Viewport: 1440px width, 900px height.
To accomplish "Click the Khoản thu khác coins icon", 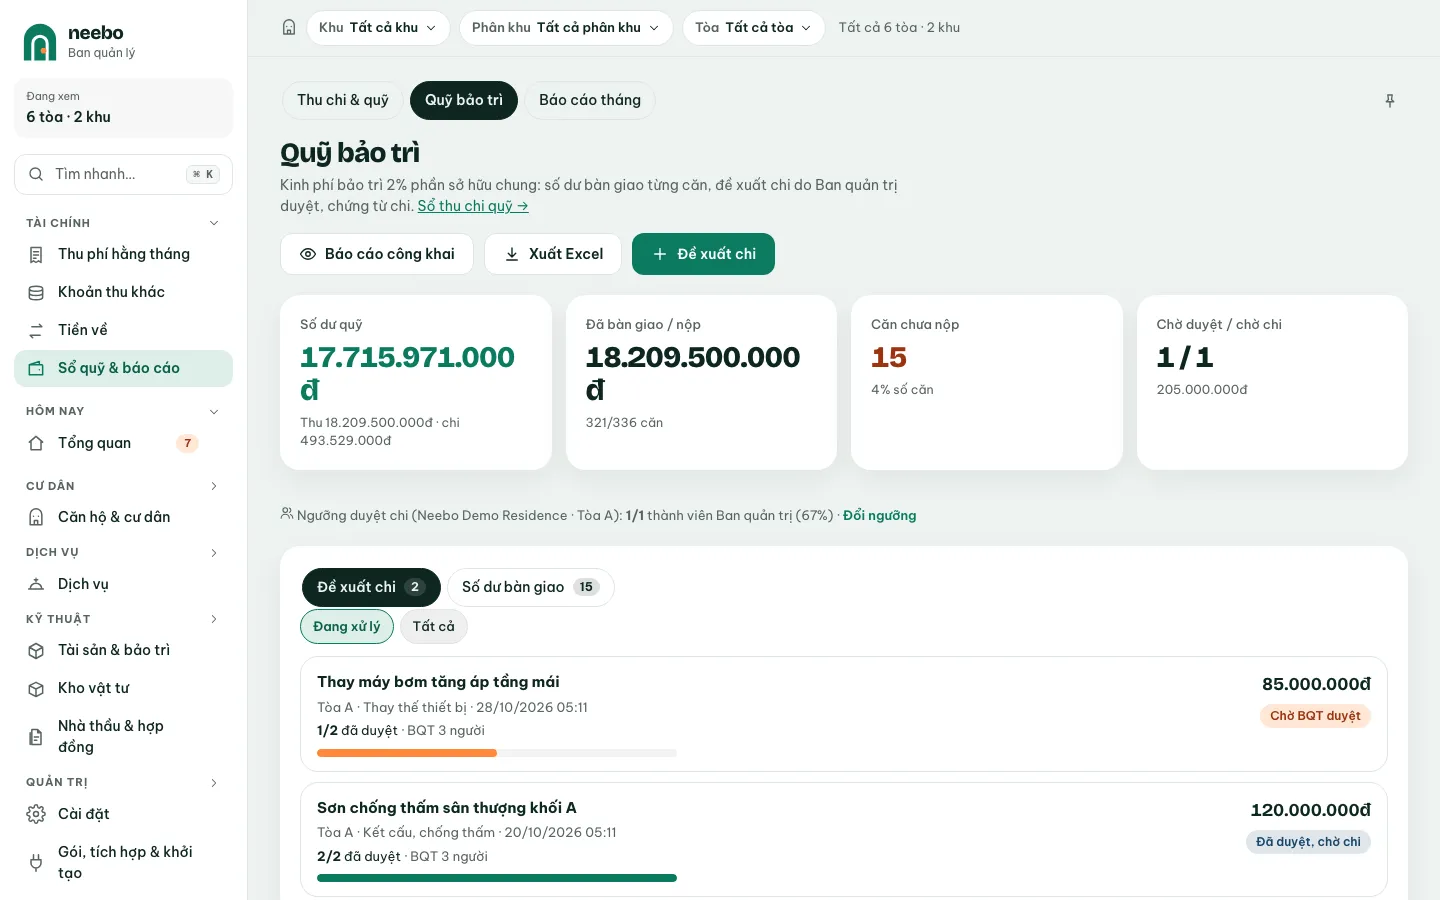I will (36, 292).
